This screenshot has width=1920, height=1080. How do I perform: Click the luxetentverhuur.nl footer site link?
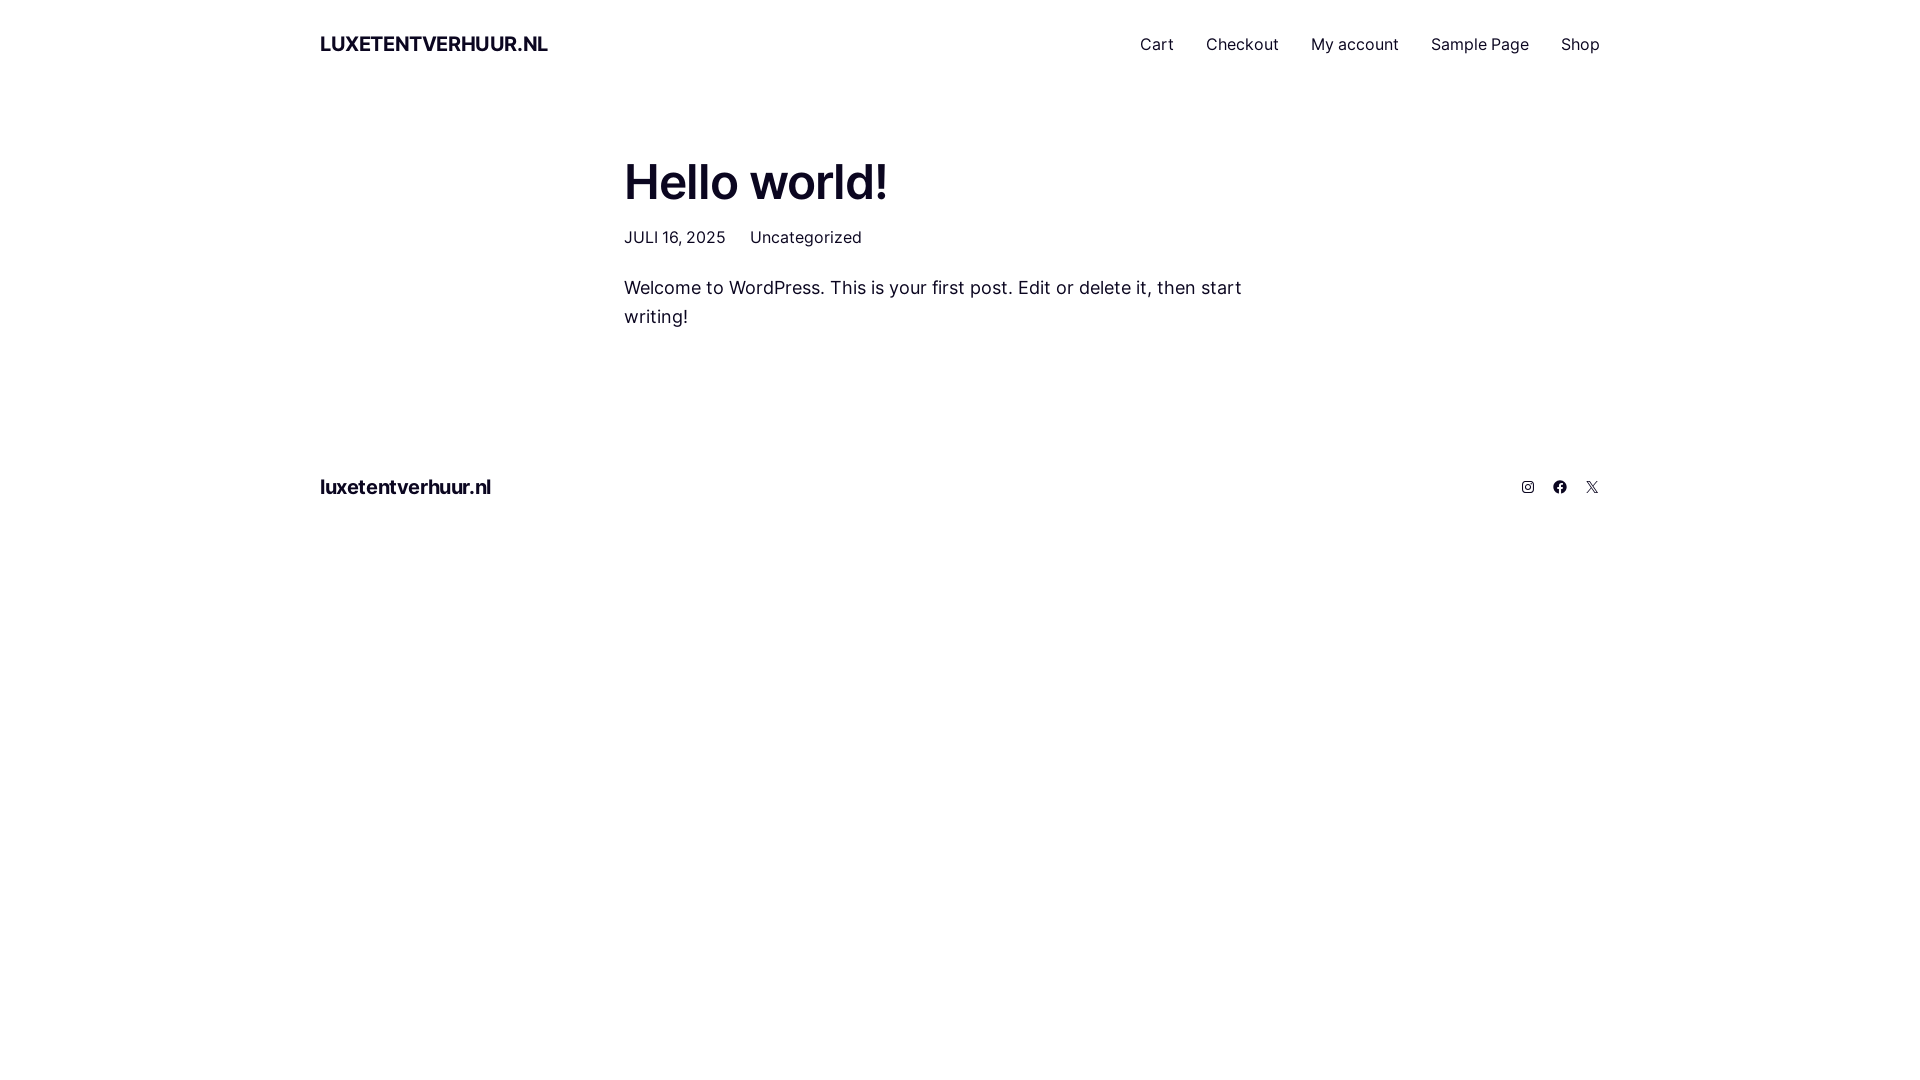tap(405, 487)
